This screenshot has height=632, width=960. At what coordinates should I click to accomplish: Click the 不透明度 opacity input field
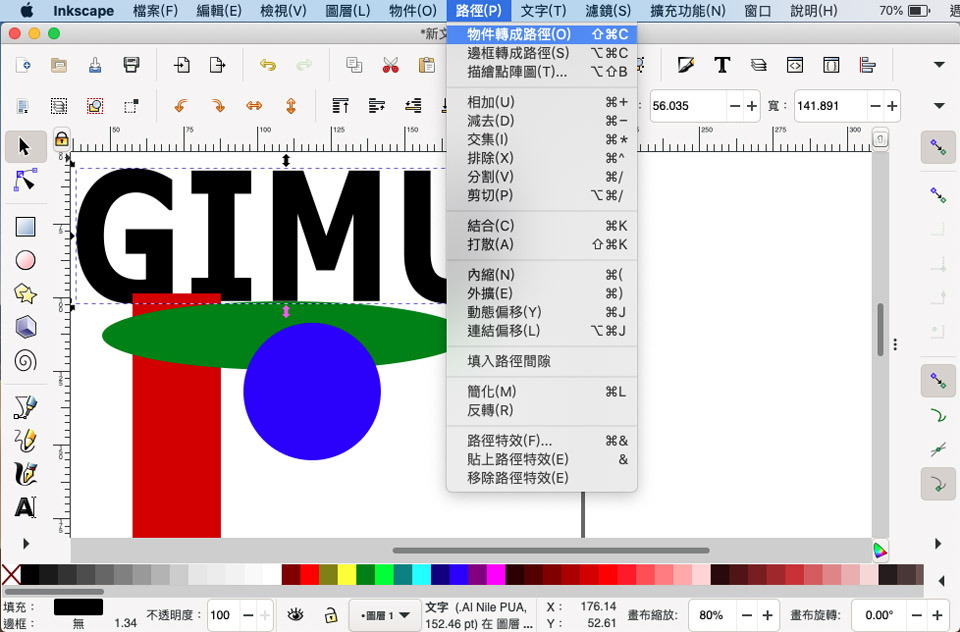[x=223, y=615]
